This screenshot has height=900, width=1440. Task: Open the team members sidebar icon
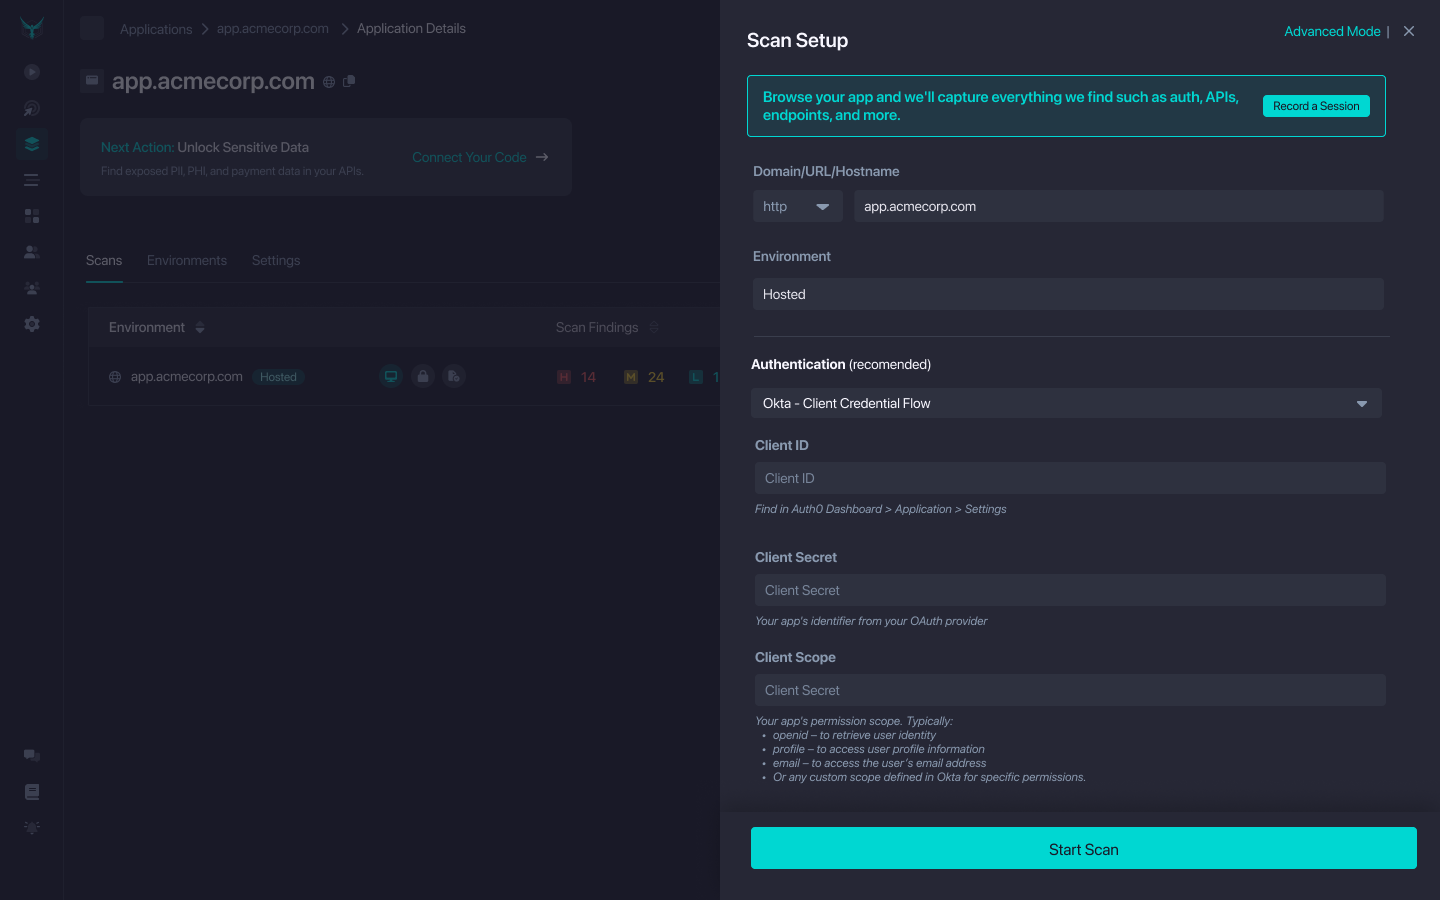[31, 287]
